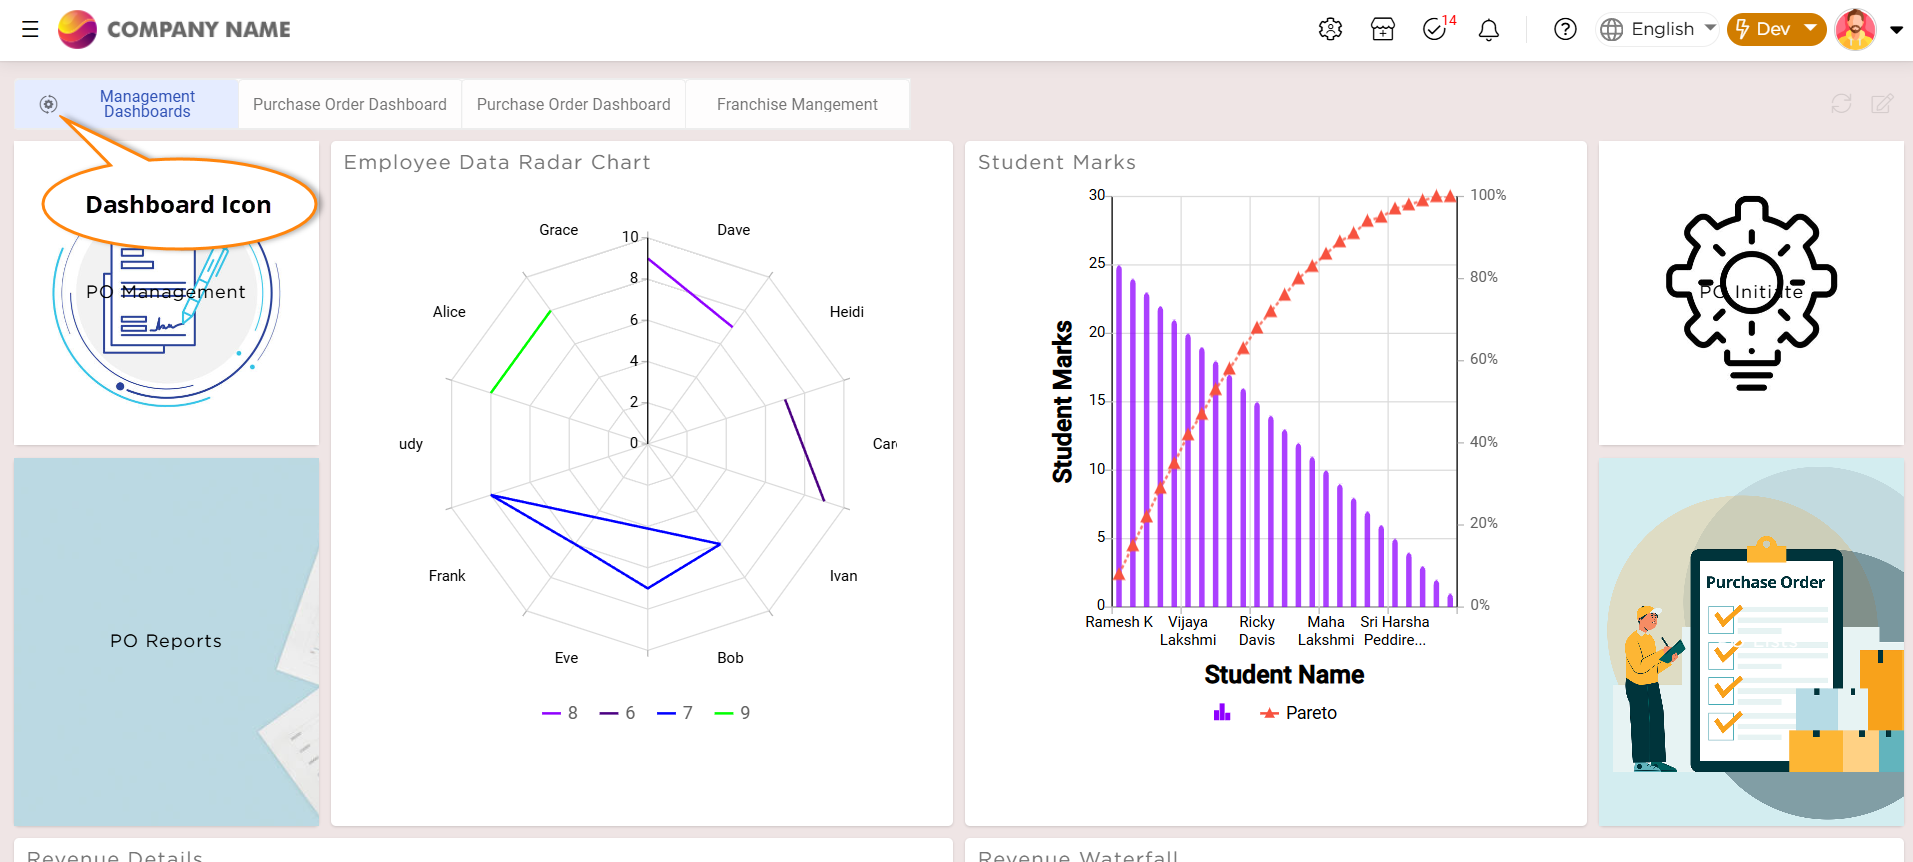
Task: Open pending tasks icon showing 14
Action: (x=1435, y=29)
